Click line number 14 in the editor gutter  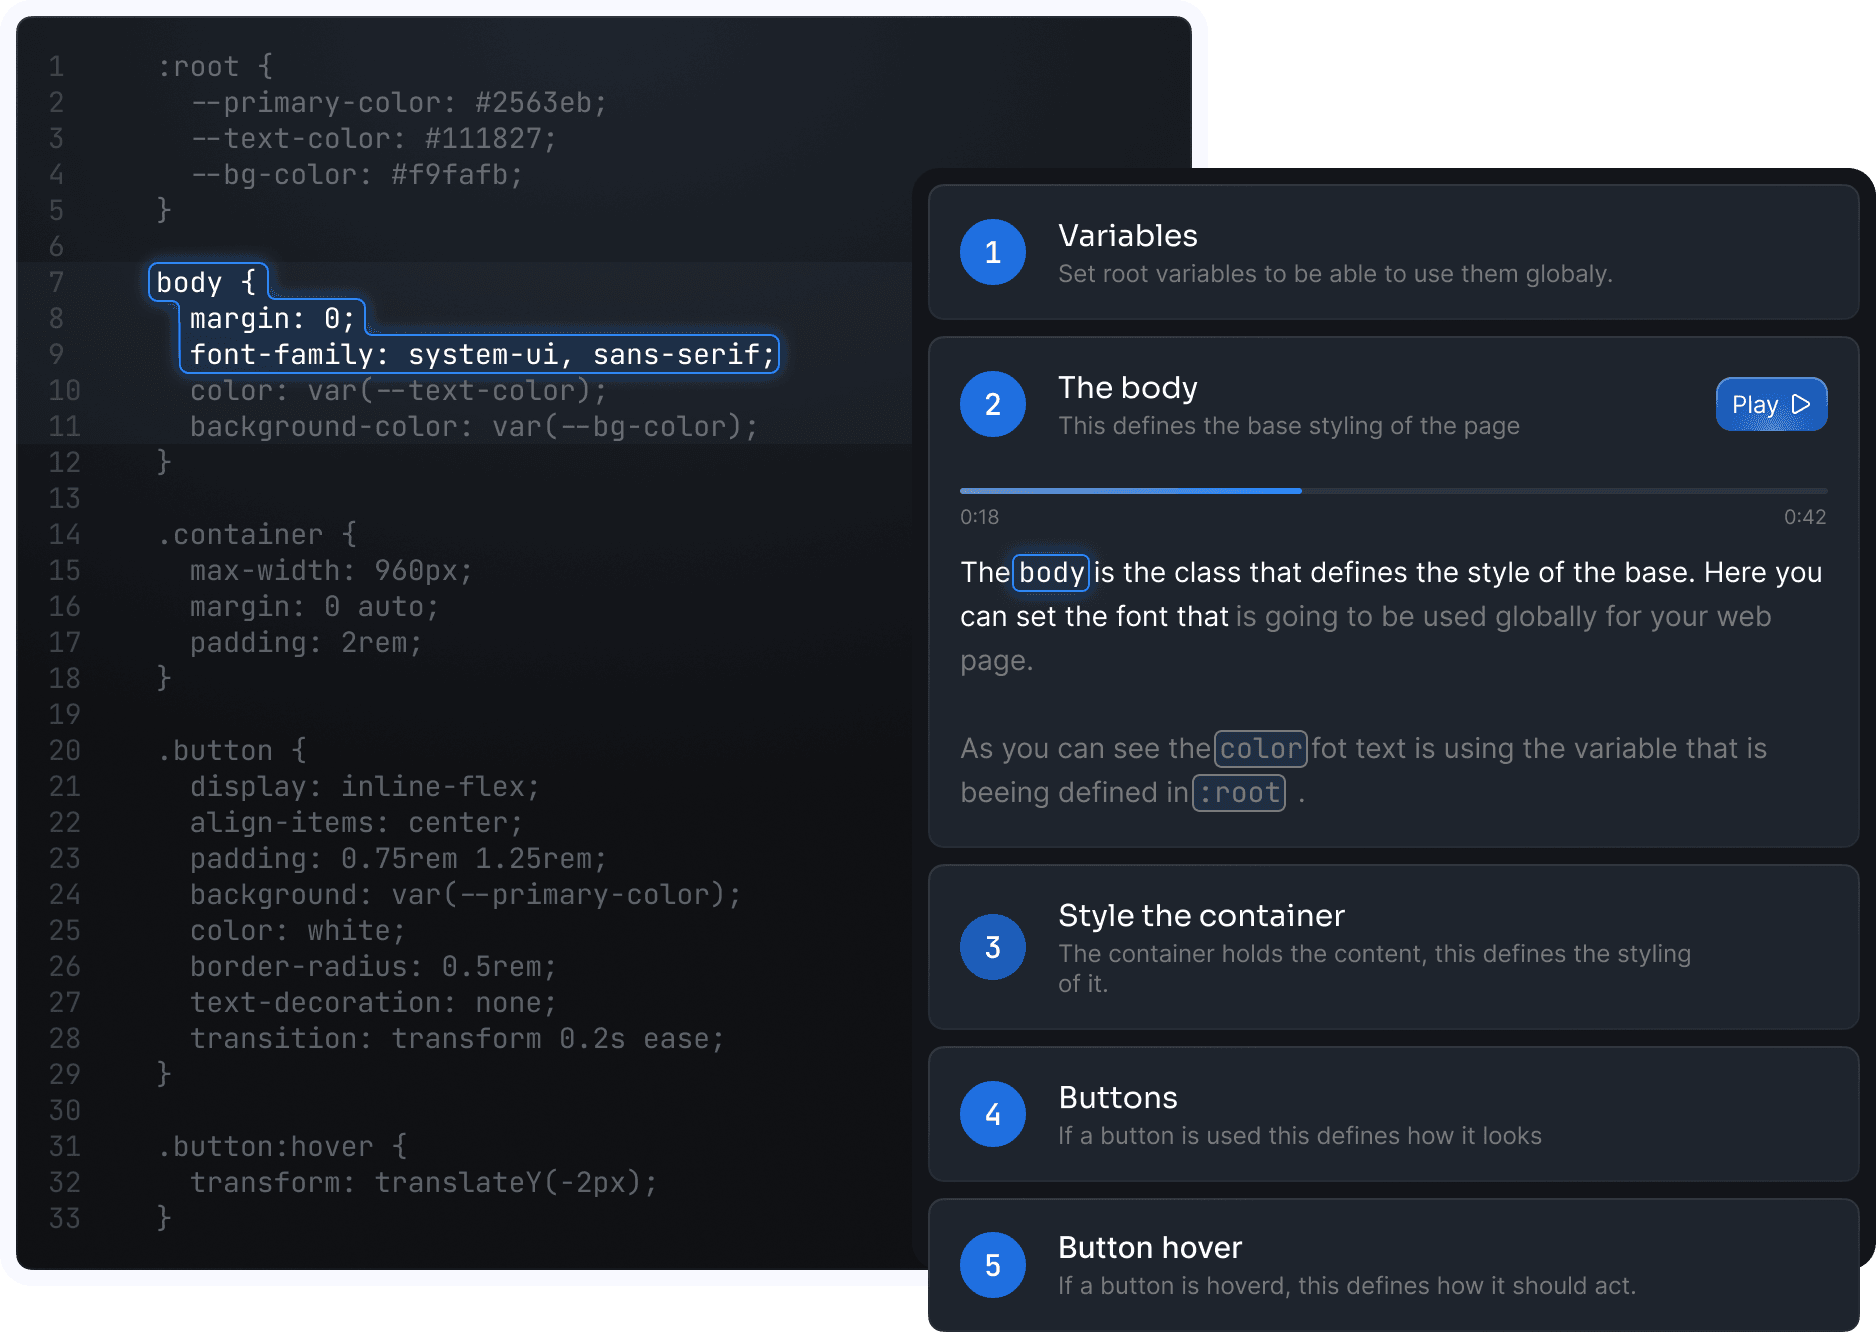click(63, 535)
